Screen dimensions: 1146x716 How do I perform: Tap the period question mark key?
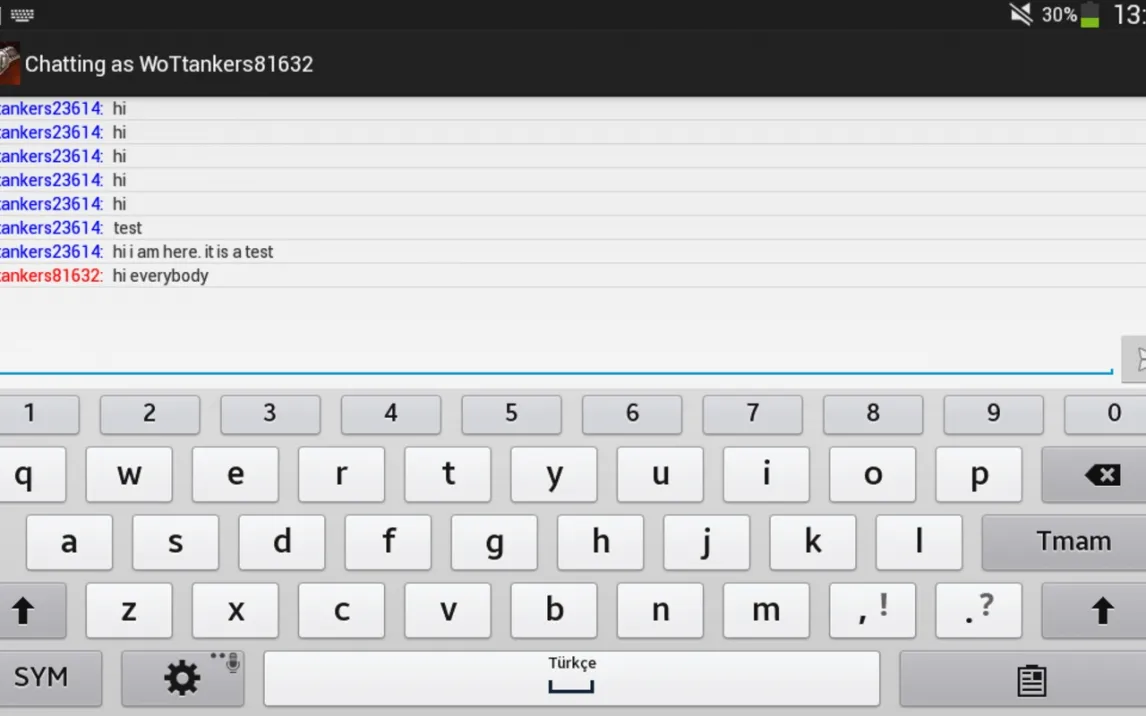coord(979,611)
